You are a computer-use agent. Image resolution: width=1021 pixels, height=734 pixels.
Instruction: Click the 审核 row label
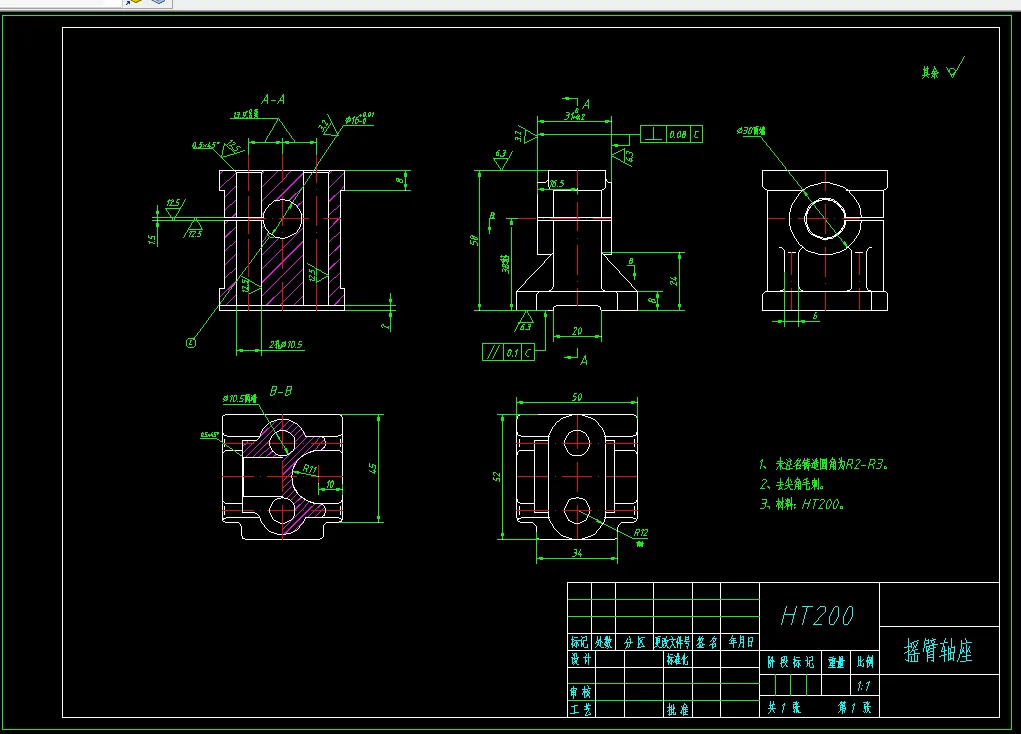click(x=580, y=692)
